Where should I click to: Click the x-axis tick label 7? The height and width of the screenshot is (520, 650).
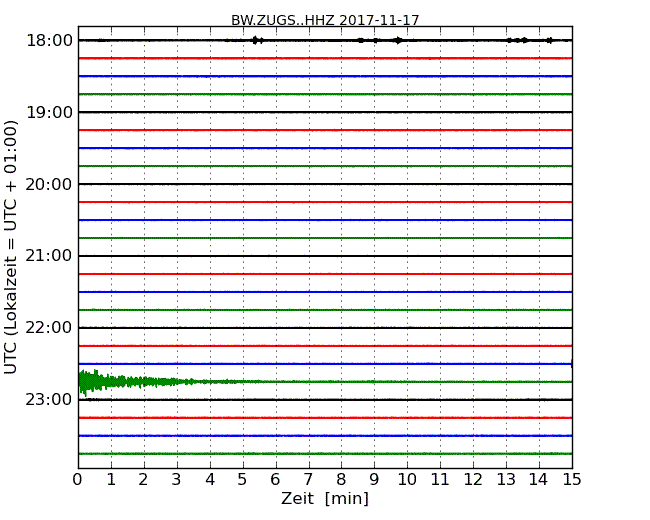308,479
